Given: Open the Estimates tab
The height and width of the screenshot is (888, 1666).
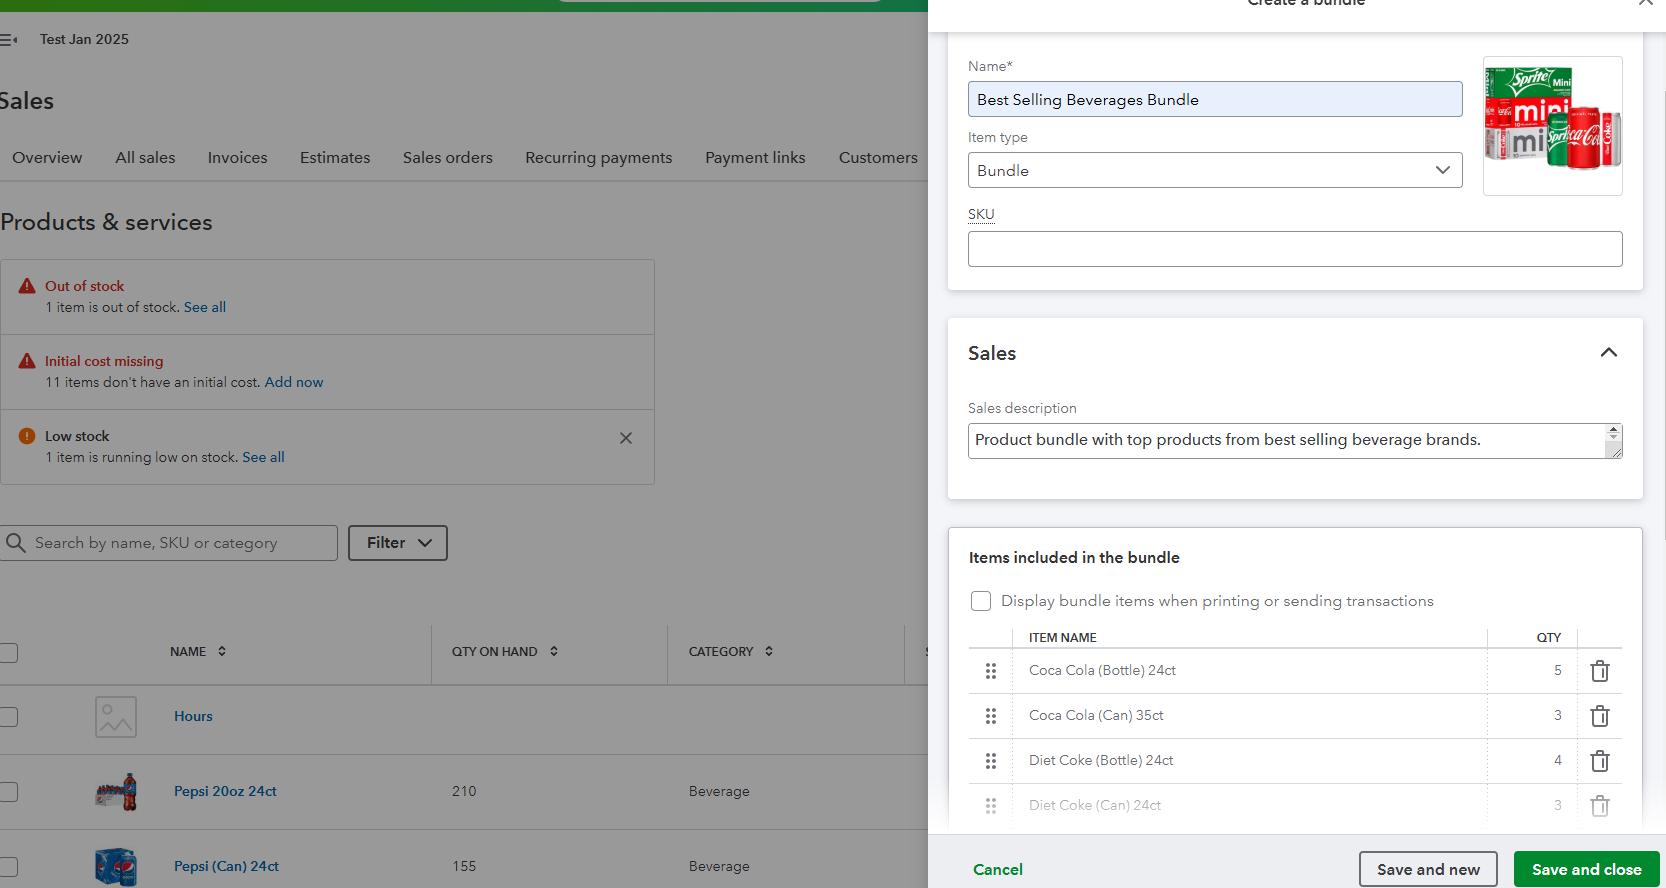Looking at the screenshot, I should pos(335,158).
